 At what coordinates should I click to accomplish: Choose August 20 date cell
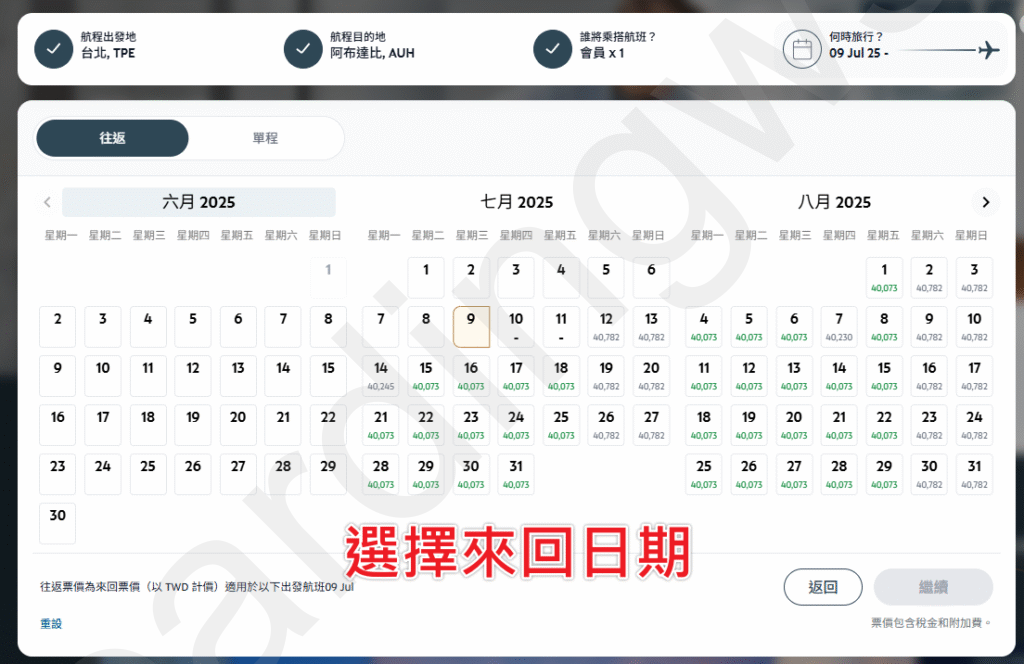pyautogui.click(x=794, y=424)
